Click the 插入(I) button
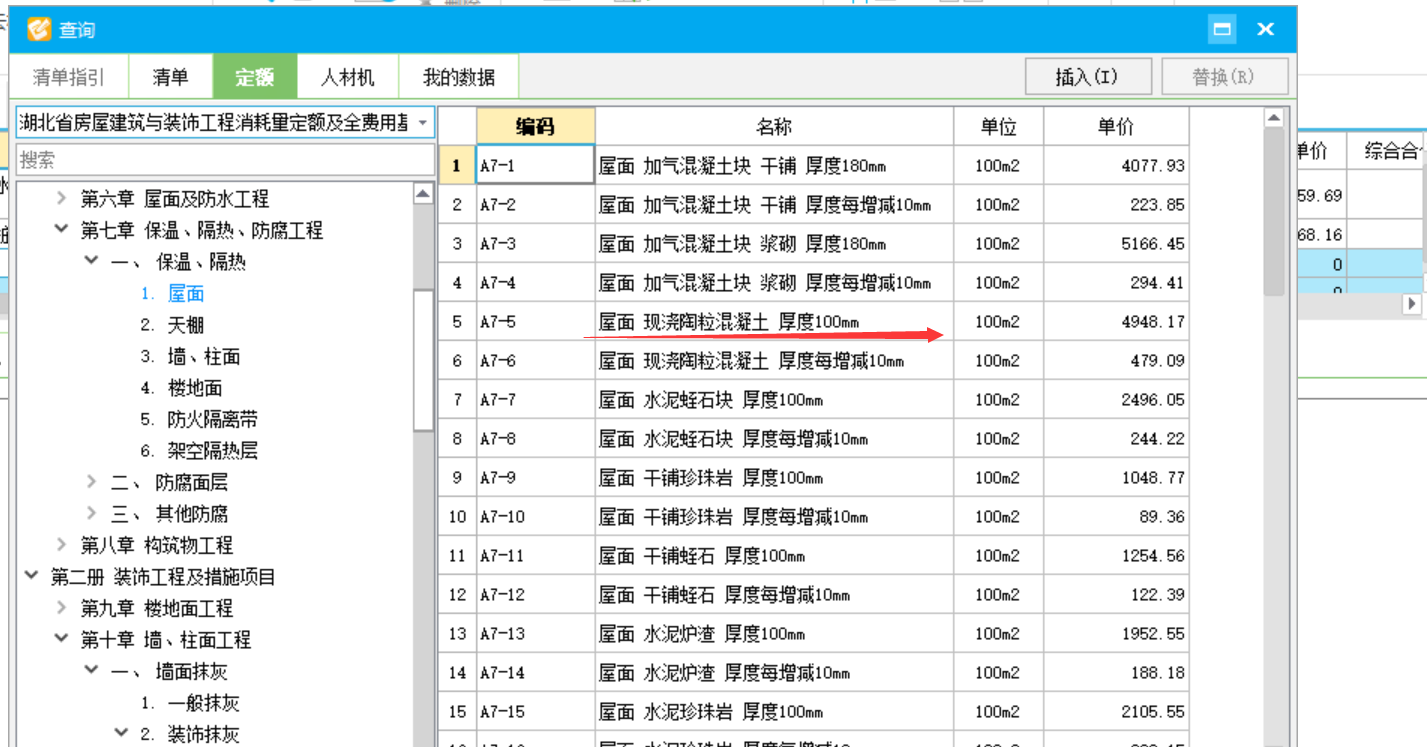Screen dimensions: 1427x747 coord(1087,77)
